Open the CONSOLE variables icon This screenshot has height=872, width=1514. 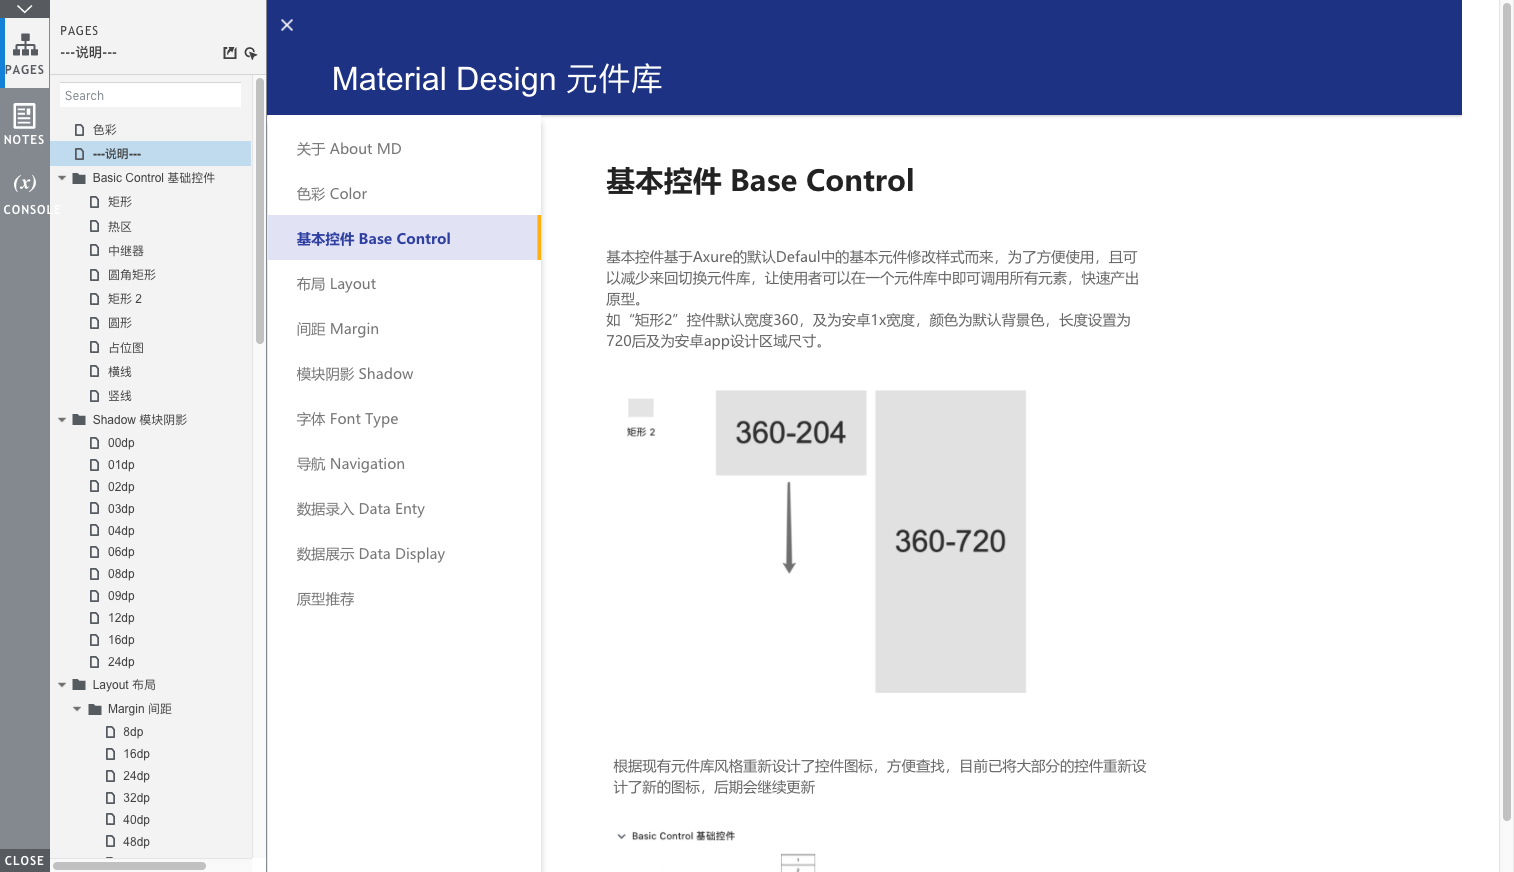pyautogui.click(x=24, y=194)
